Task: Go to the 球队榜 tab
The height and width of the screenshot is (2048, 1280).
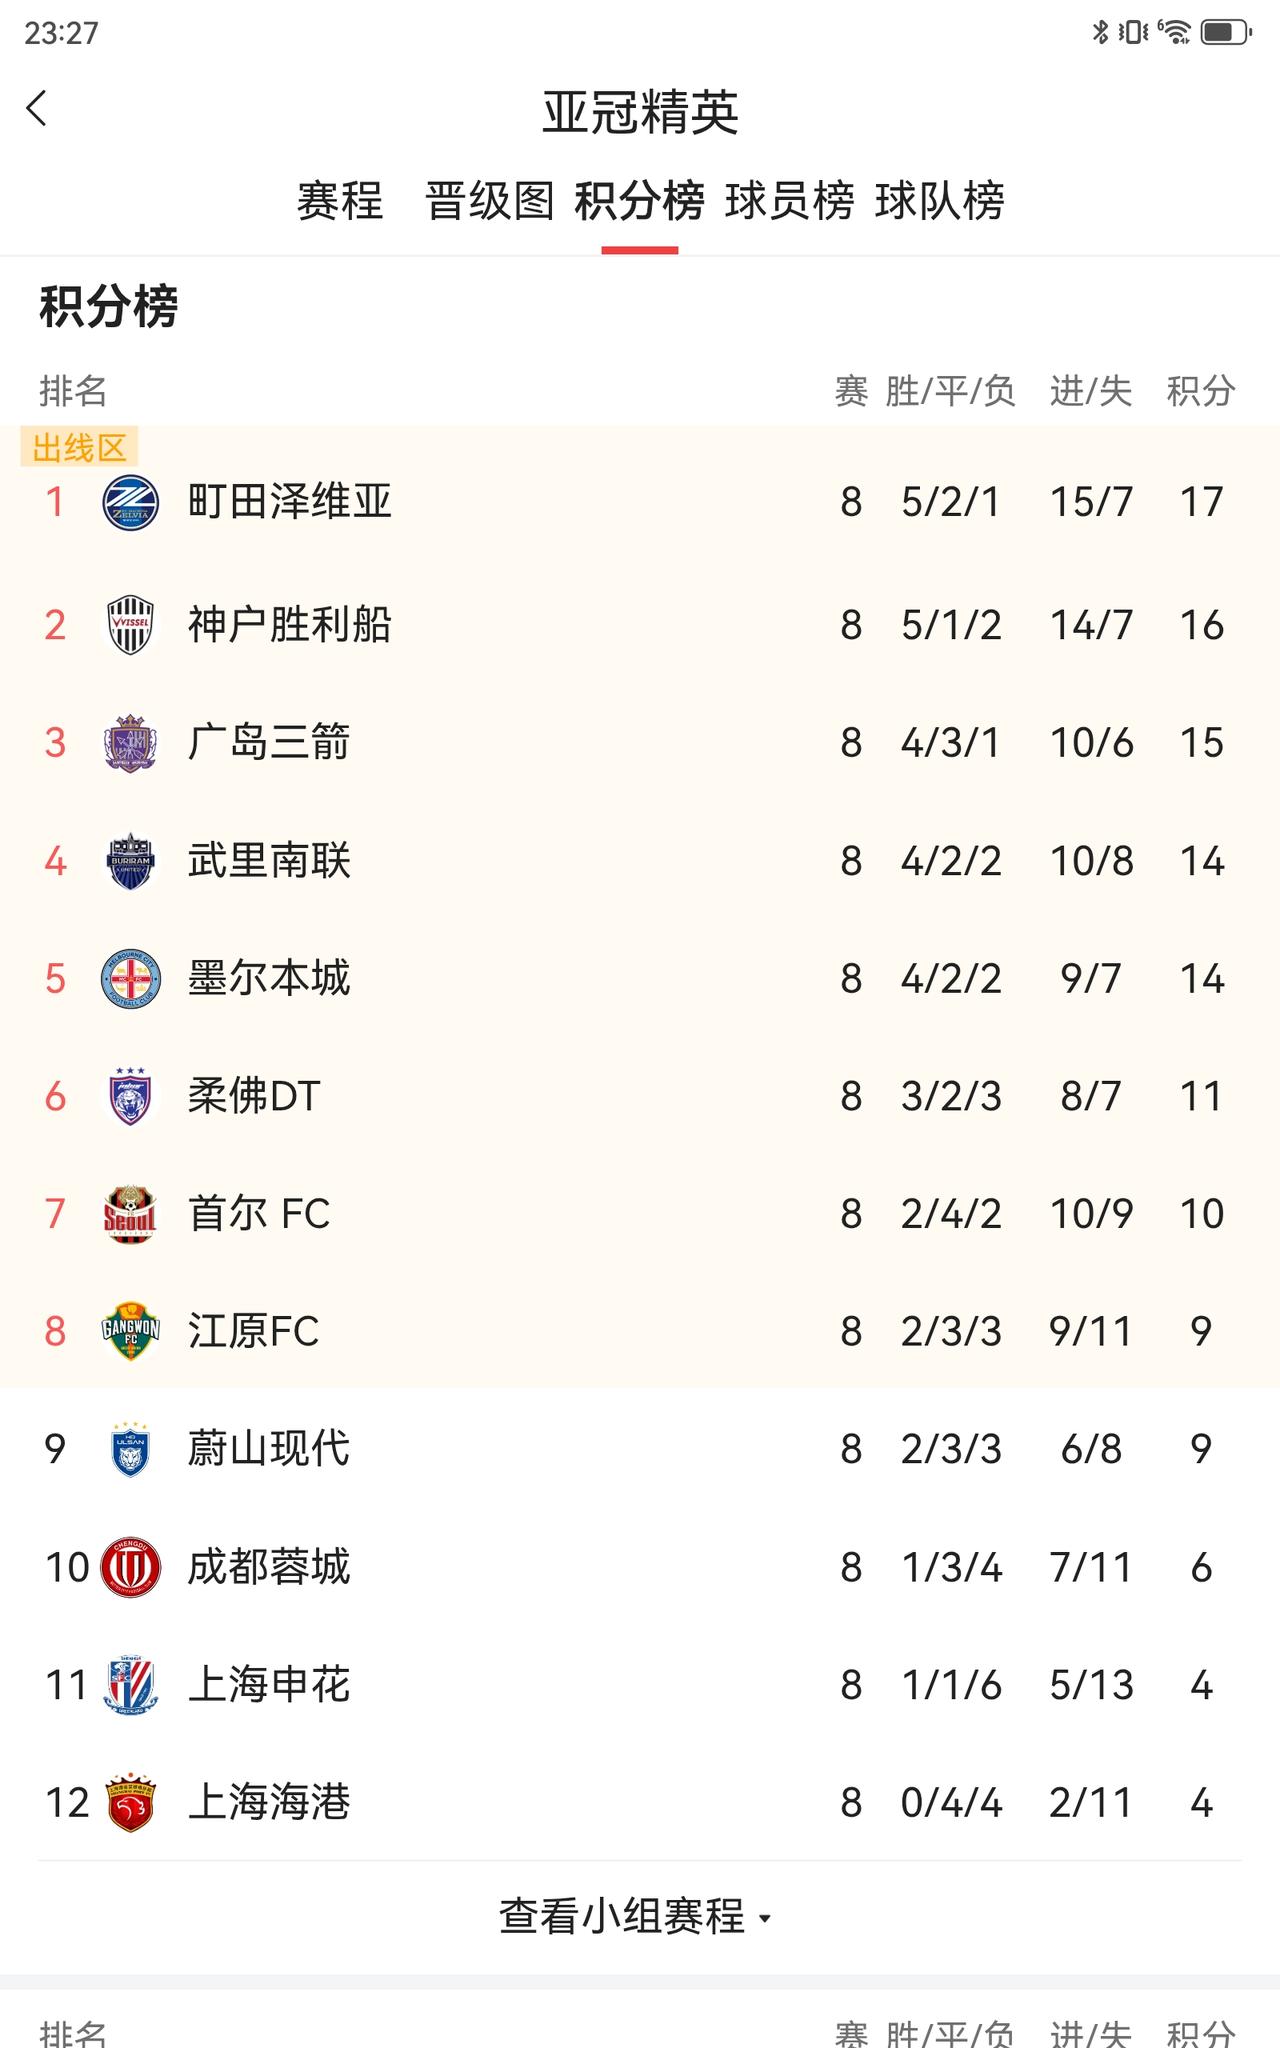Action: [x=939, y=201]
